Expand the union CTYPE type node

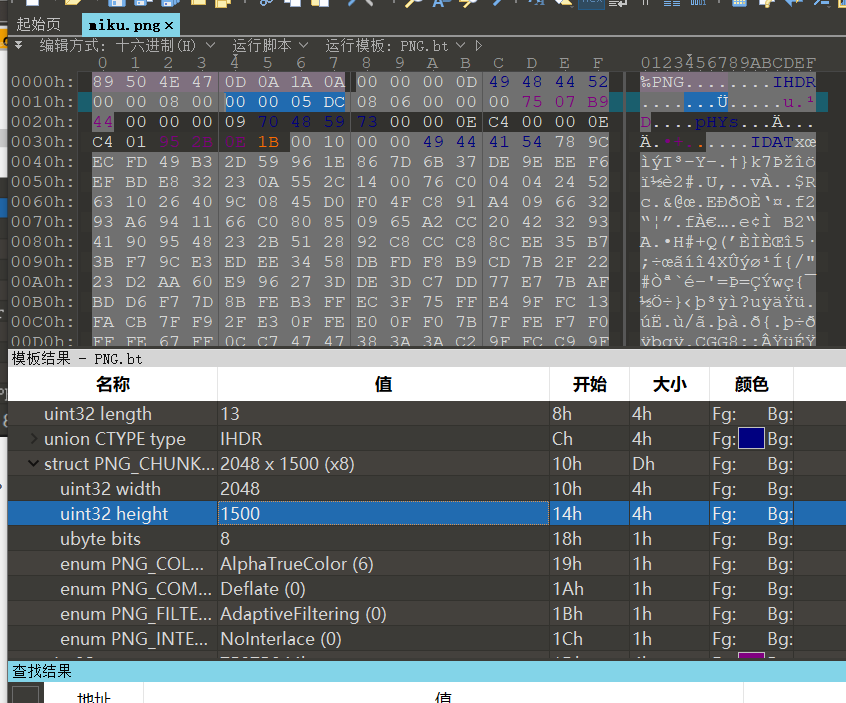tap(35, 439)
